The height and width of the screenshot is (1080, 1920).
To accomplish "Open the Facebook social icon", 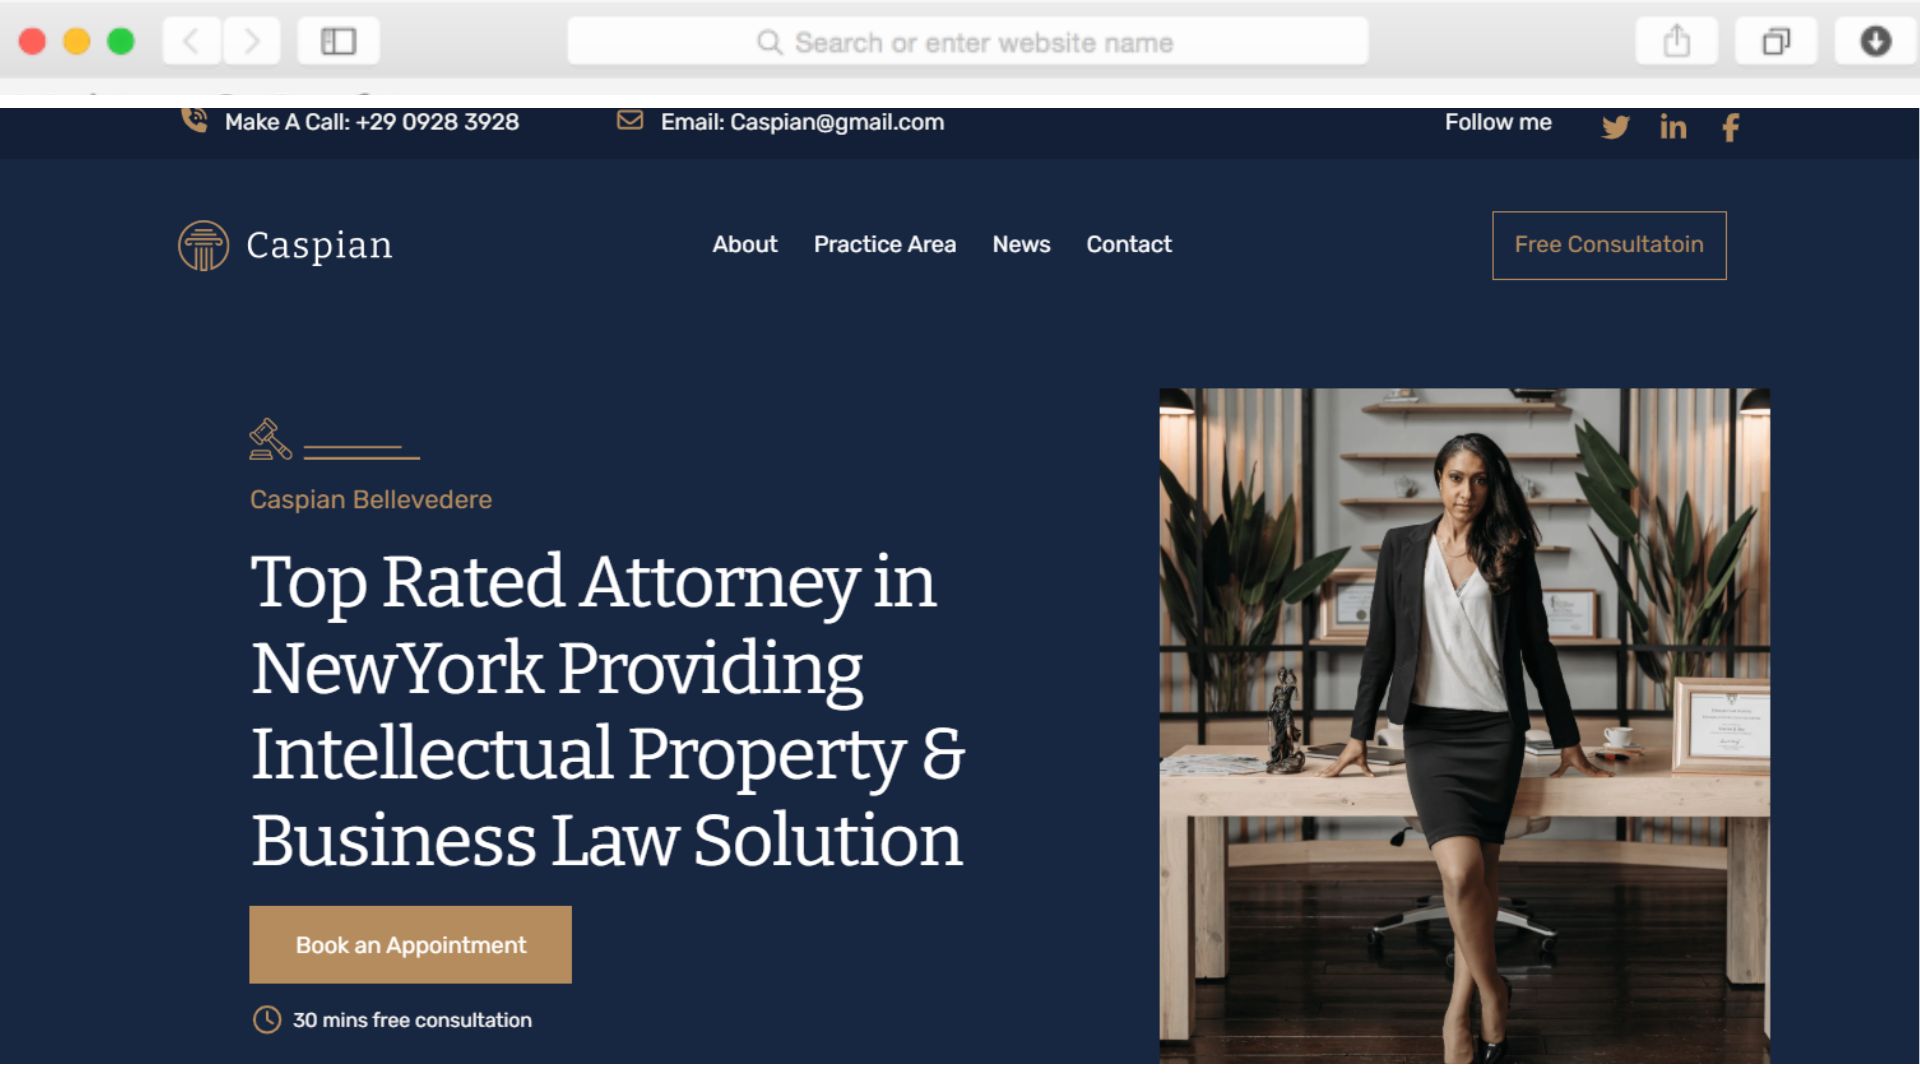I will [x=1731, y=127].
